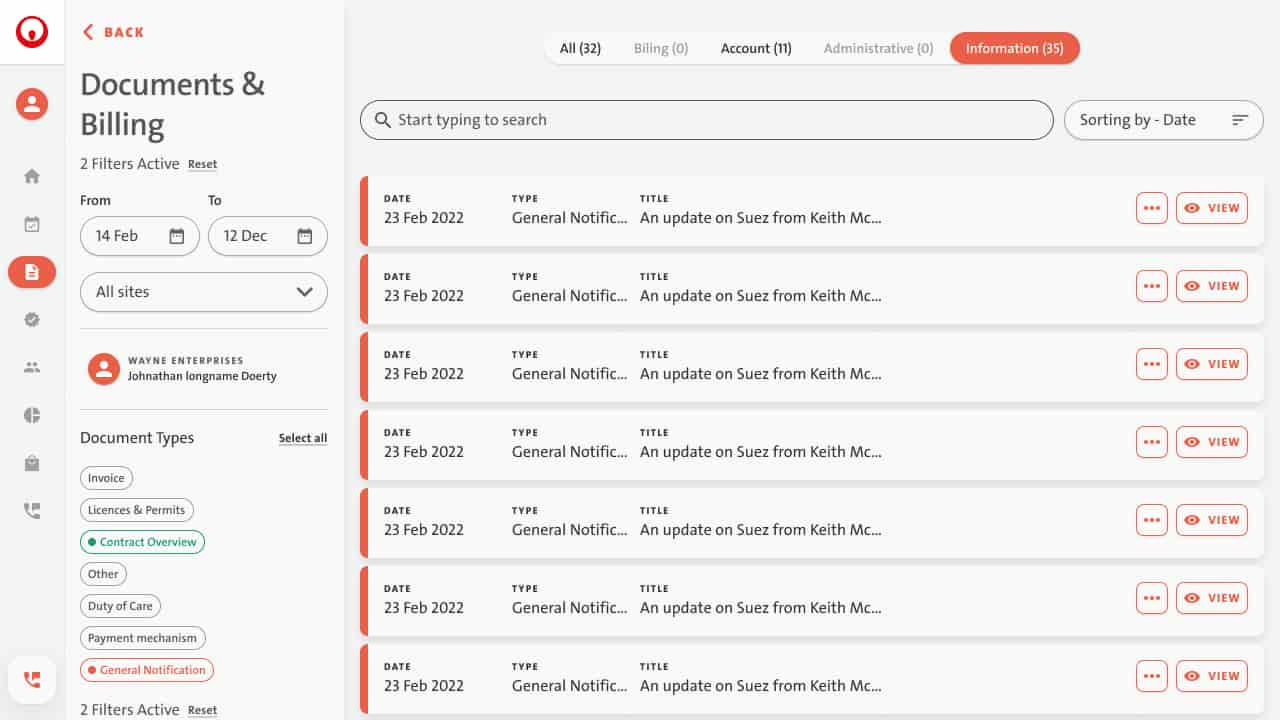The height and width of the screenshot is (720, 1280).
Task: Click the home icon in the sidebar
Action: (x=32, y=176)
